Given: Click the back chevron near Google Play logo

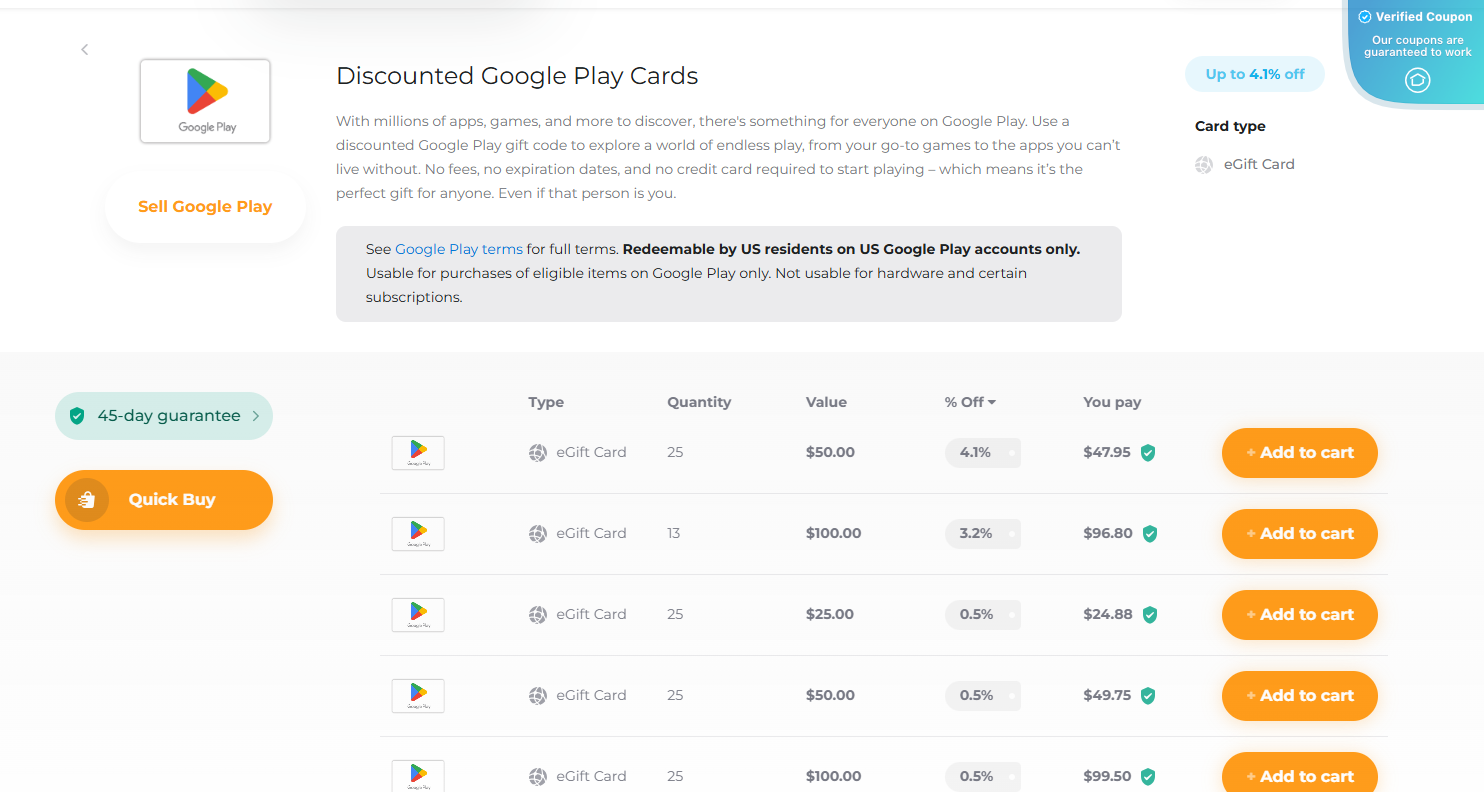Looking at the screenshot, I should pyautogui.click(x=84, y=49).
